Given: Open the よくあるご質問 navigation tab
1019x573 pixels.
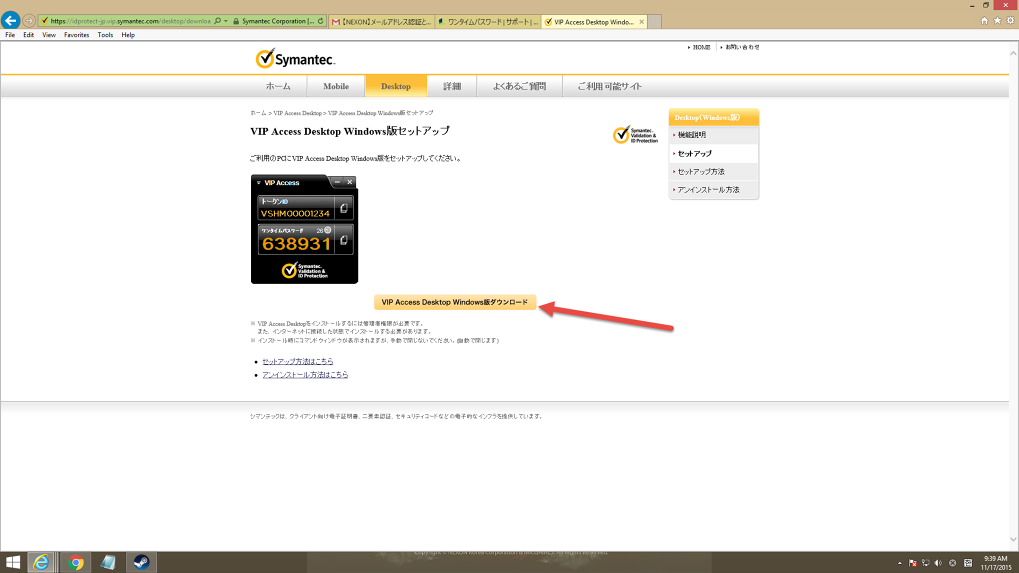Looking at the screenshot, I should pos(519,87).
